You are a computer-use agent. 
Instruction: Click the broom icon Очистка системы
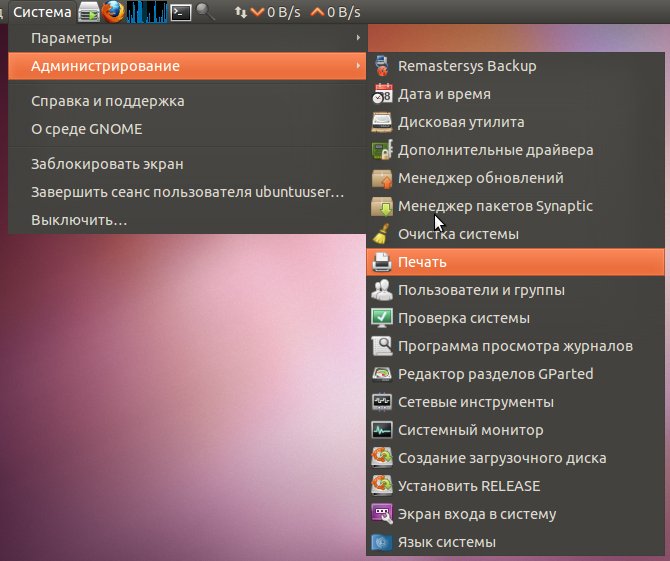point(382,234)
